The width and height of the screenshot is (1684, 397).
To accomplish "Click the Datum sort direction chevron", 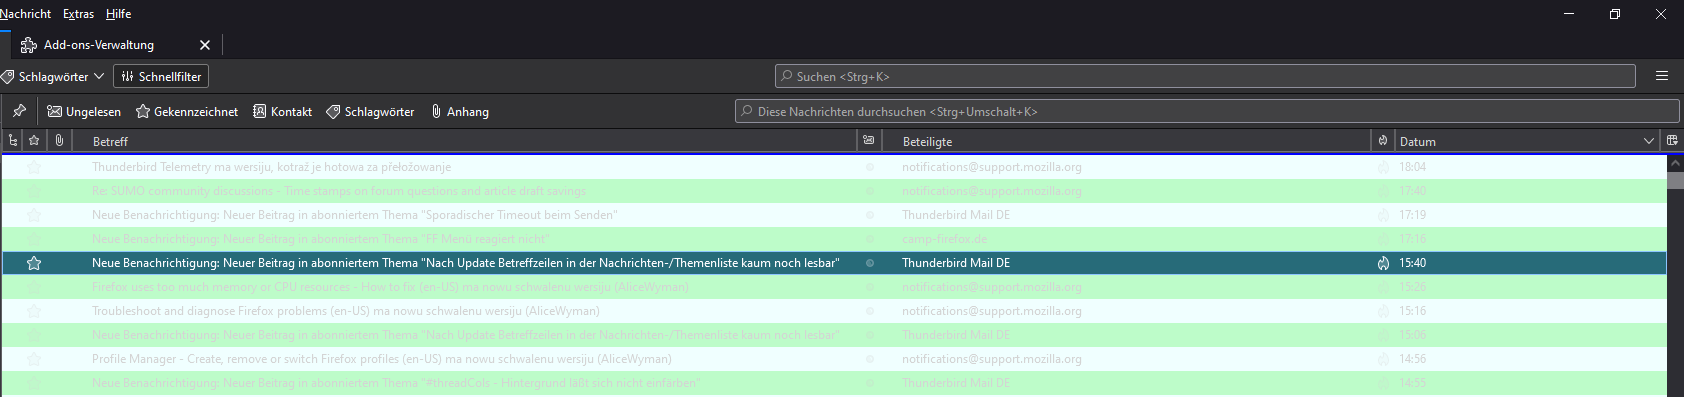I will 1649,141.
